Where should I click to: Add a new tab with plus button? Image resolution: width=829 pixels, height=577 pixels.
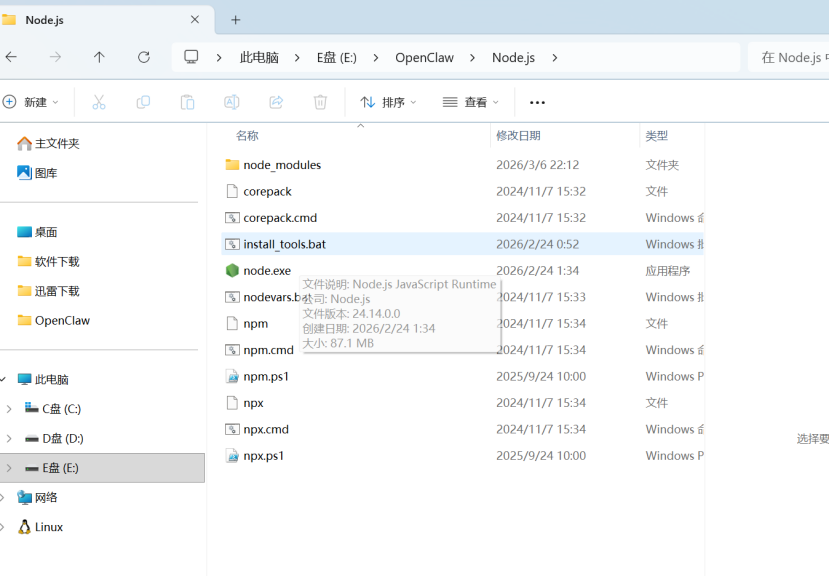tap(236, 20)
